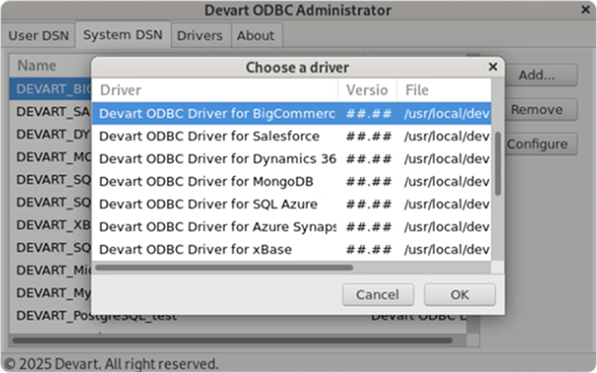Switch to the User DSN tab
597x373 pixels.
point(38,35)
